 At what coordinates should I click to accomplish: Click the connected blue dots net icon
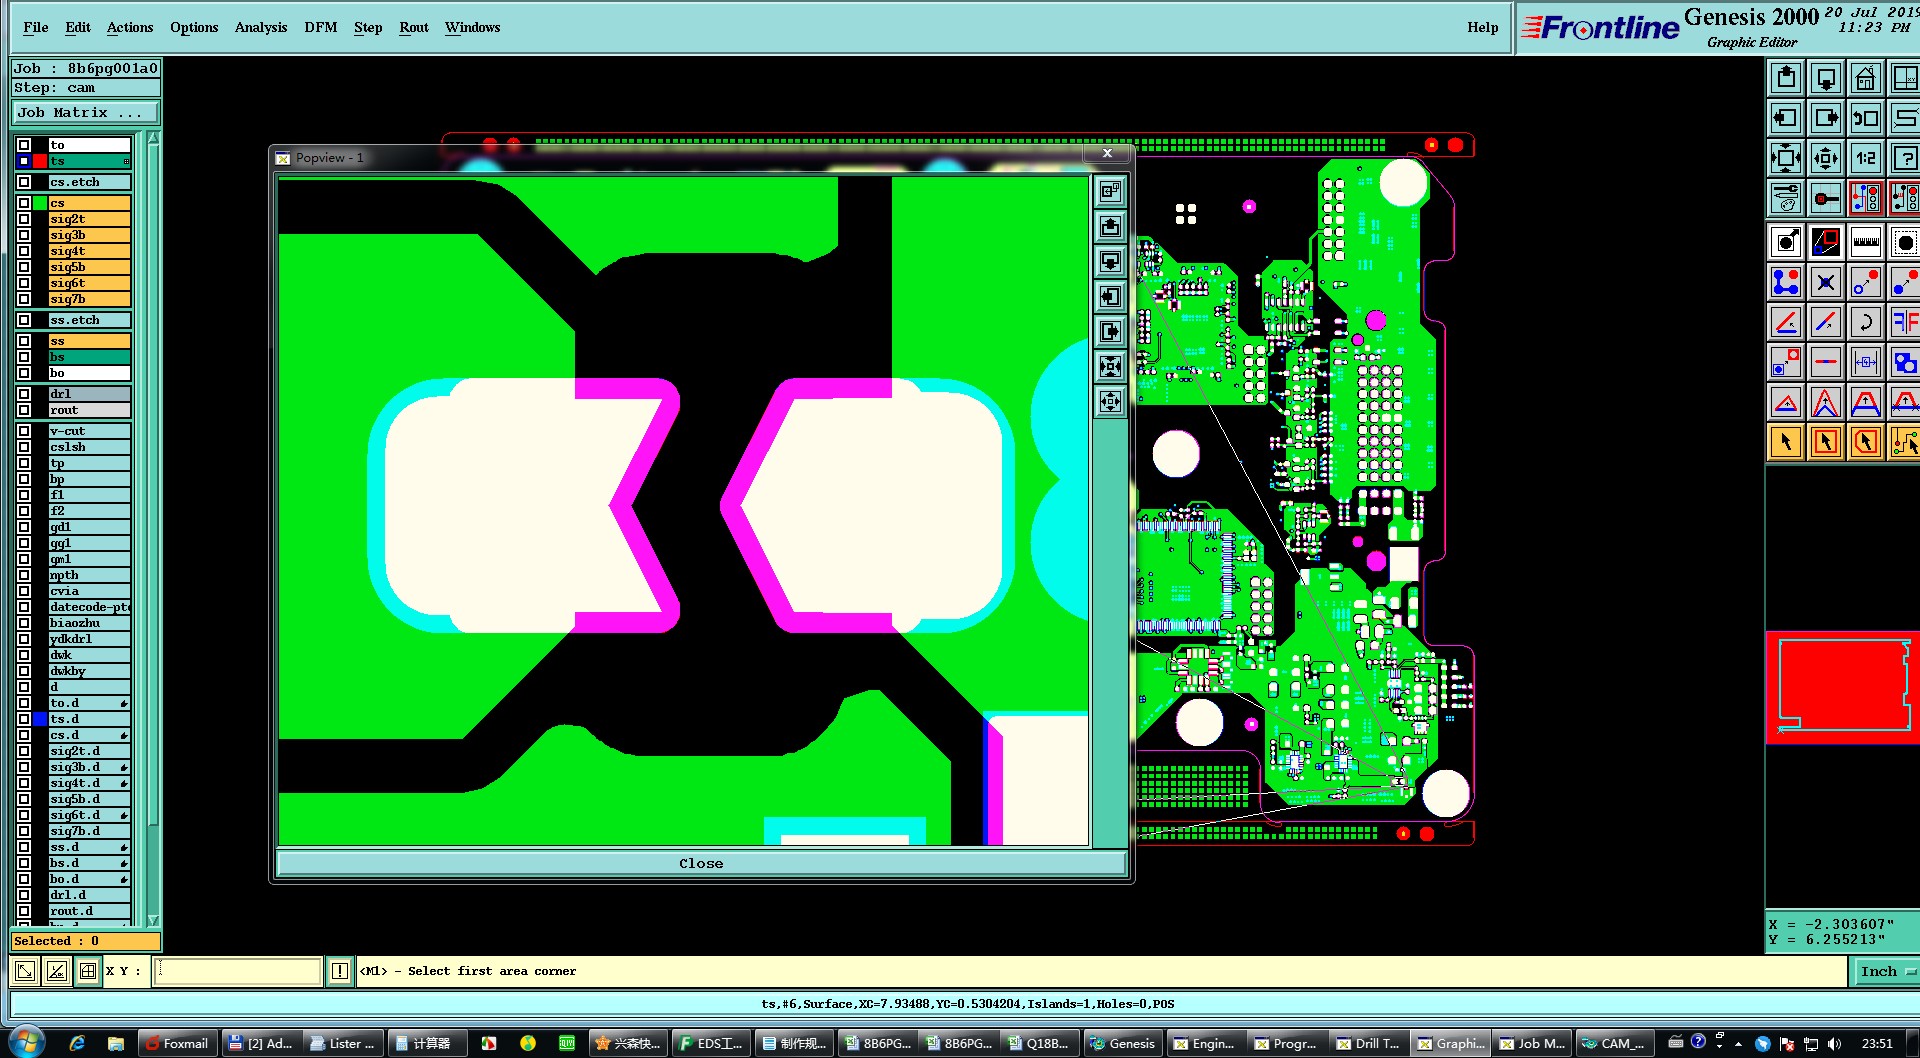click(x=1786, y=282)
